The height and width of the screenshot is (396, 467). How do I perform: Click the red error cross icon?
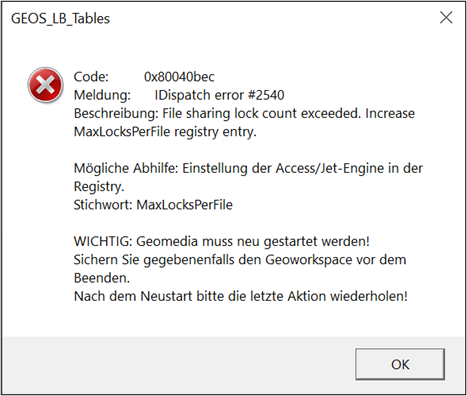[45, 85]
